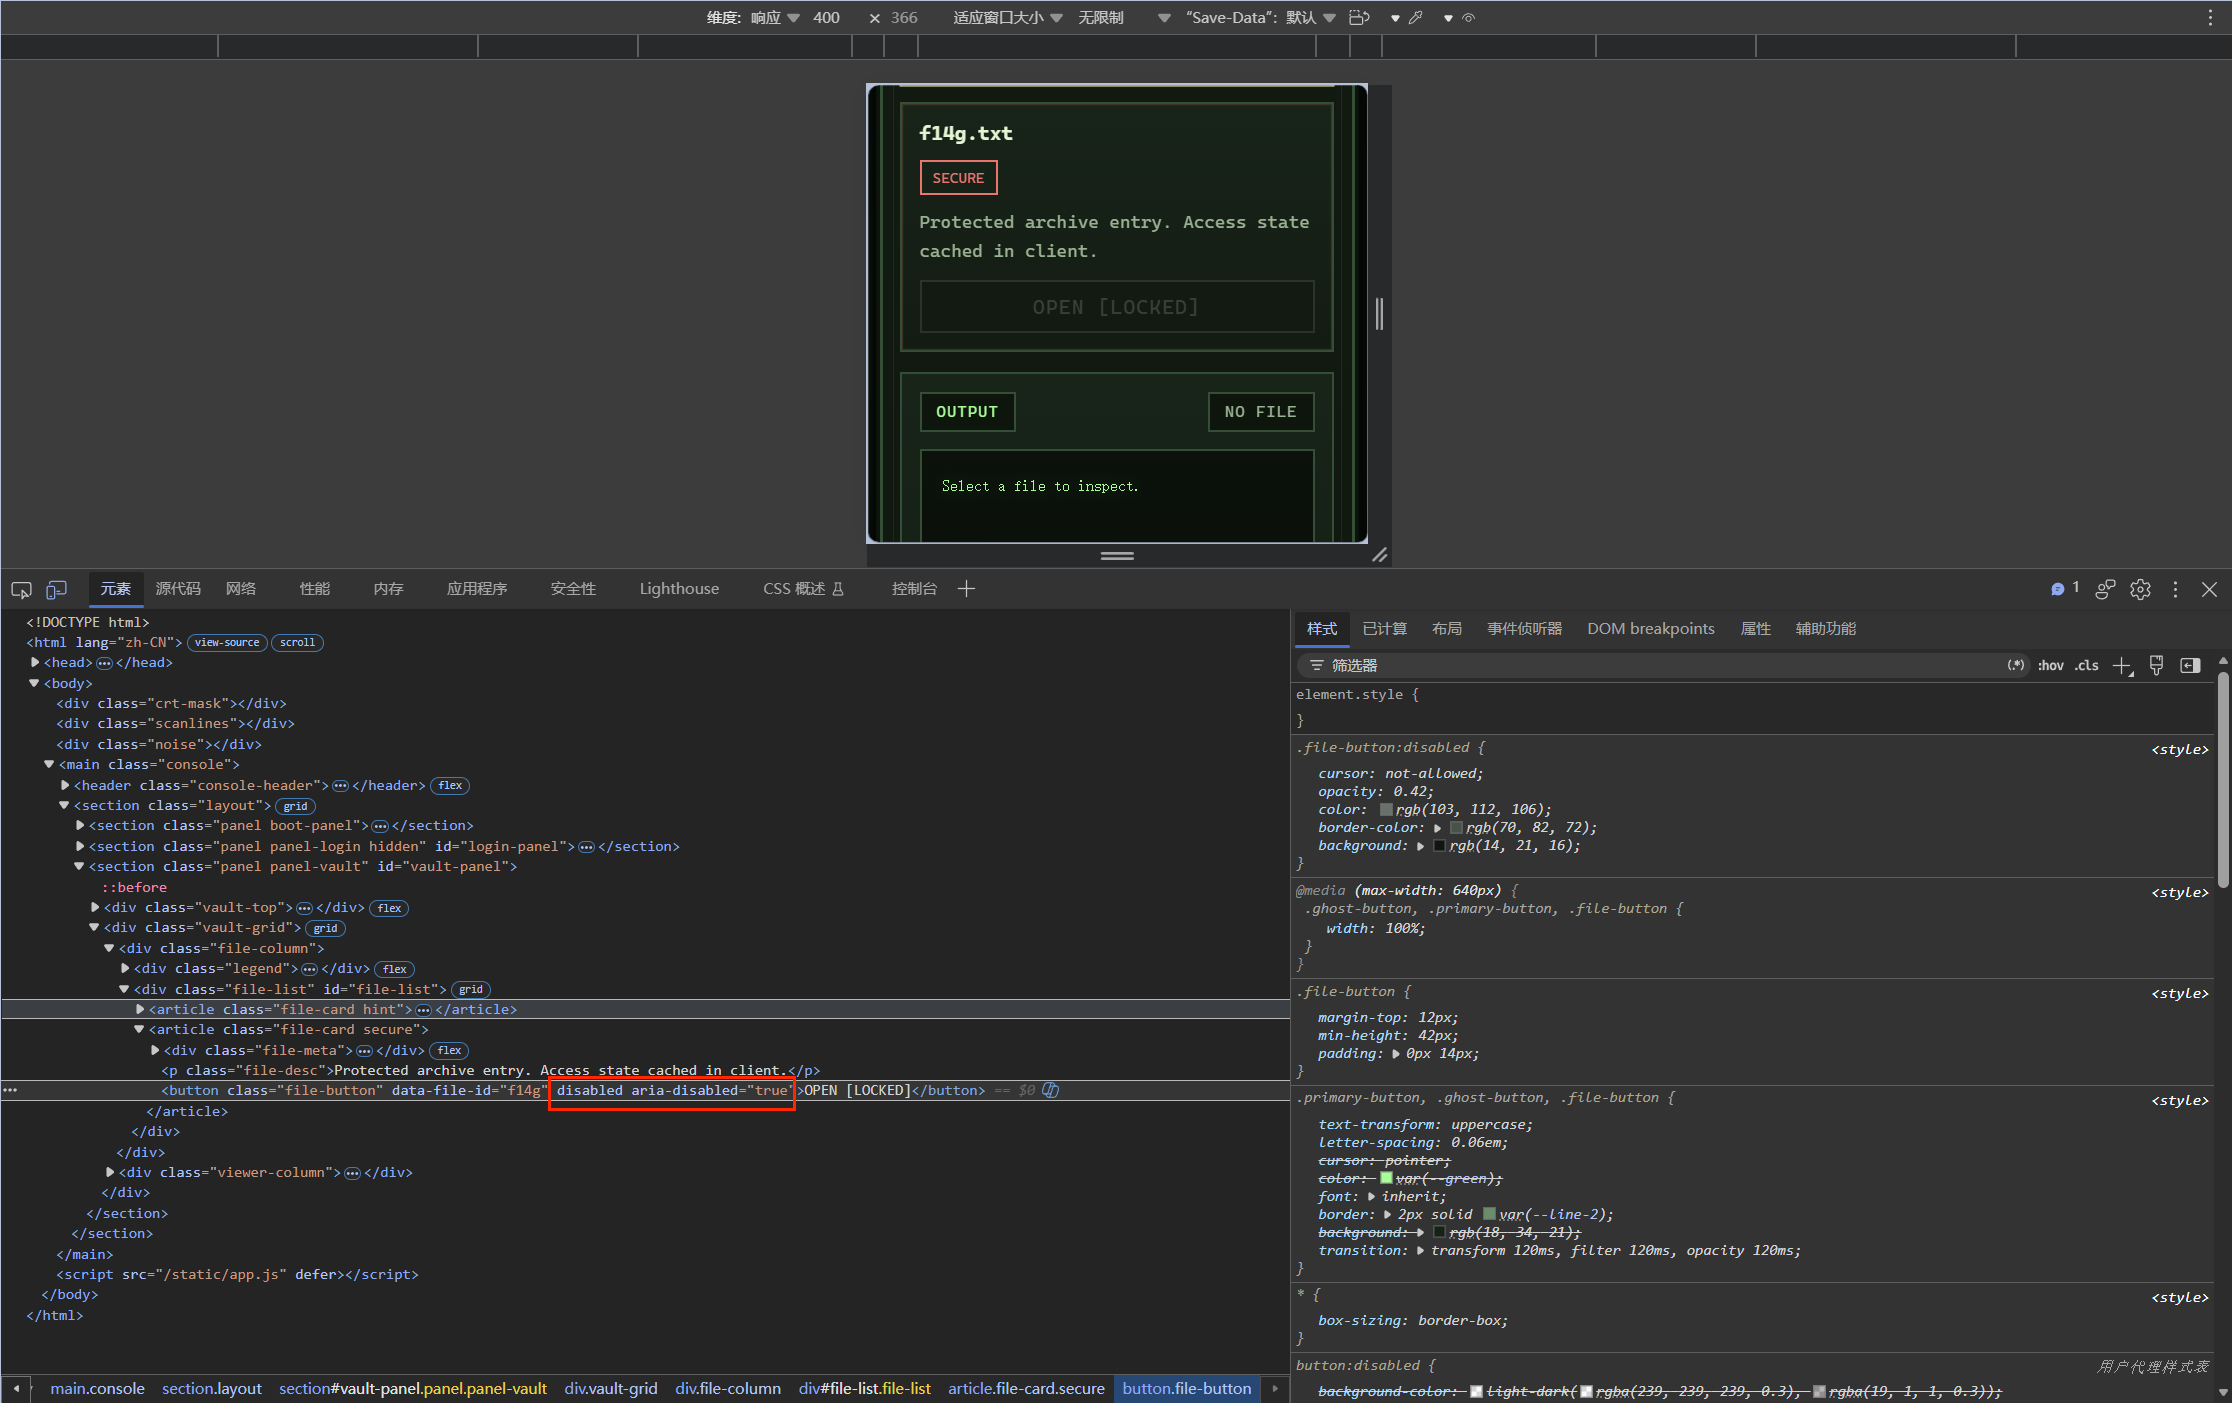Add another DevTools tab with the plus icon
Image resolution: width=2232 pixels, height=1403 pixels.
coord(966,589)
